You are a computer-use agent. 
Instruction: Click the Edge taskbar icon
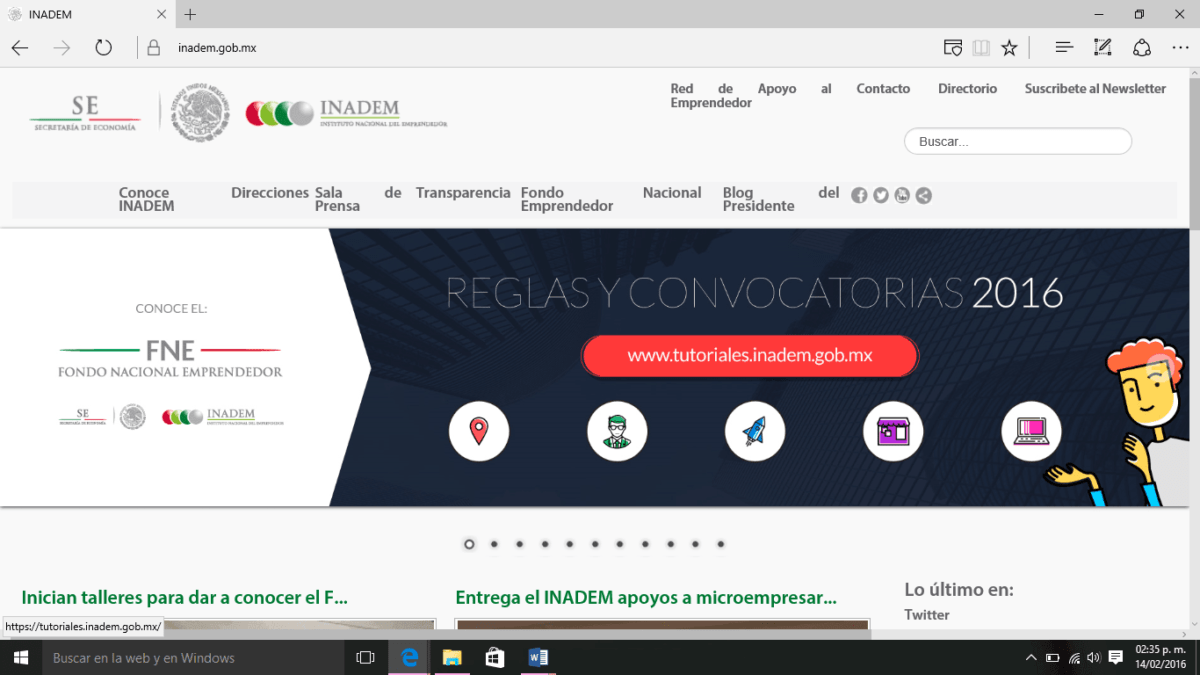409,657
